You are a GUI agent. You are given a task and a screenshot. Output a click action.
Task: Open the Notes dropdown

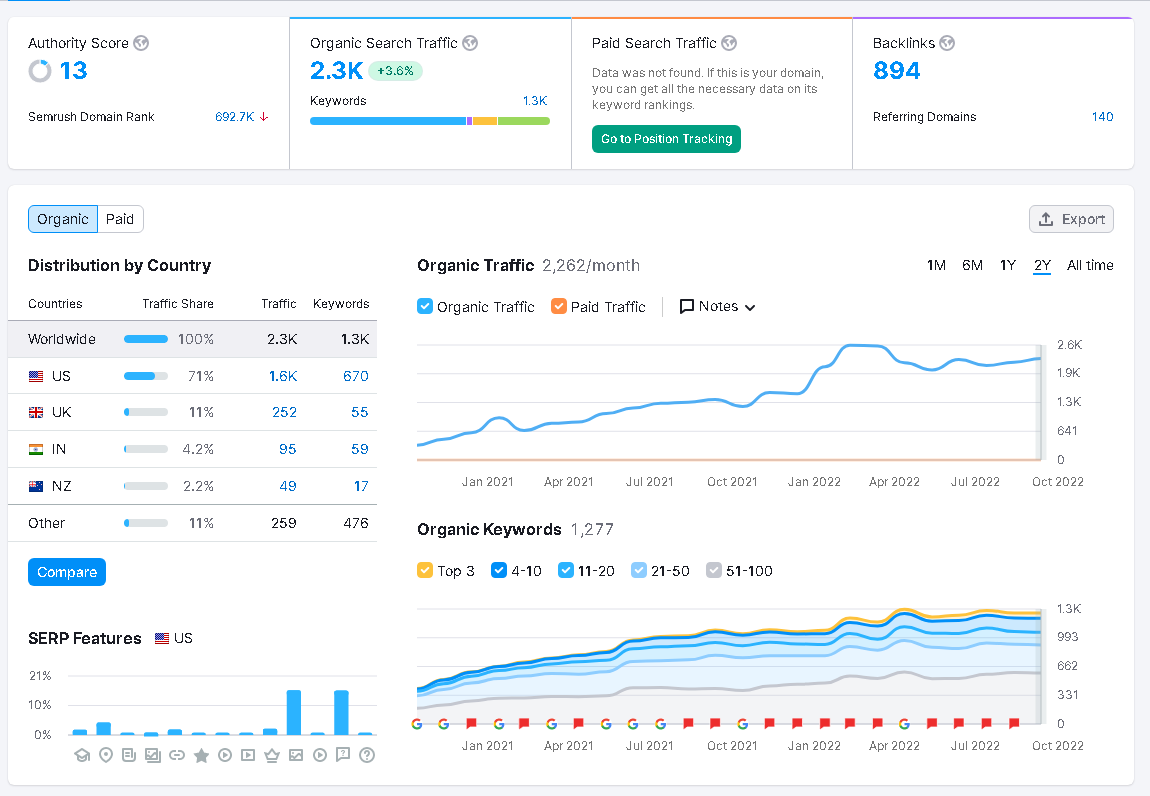coord(717,307)
